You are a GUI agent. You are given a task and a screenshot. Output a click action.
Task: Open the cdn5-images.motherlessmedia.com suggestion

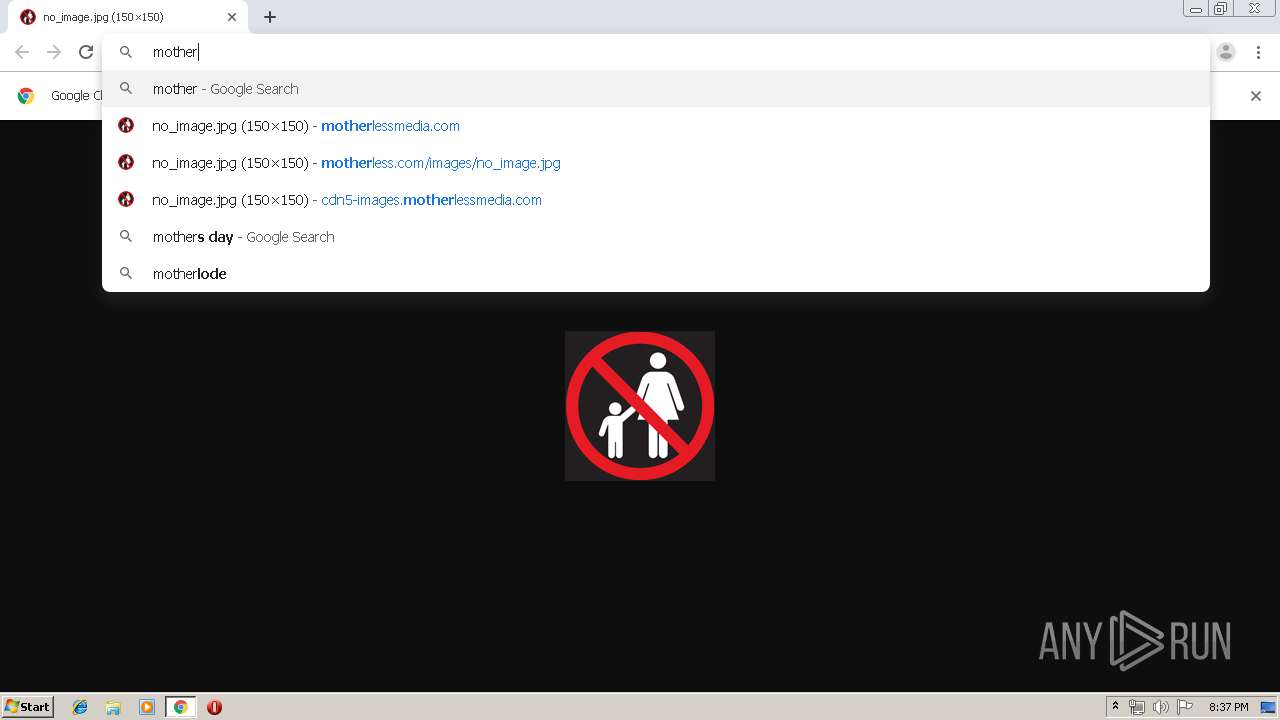click(656, 200)
